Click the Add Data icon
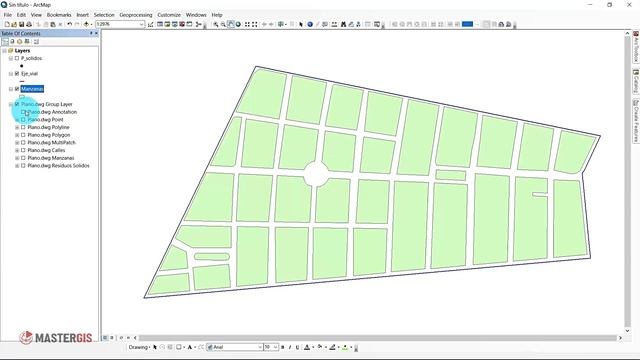640x360 pixels. point(86,24)
